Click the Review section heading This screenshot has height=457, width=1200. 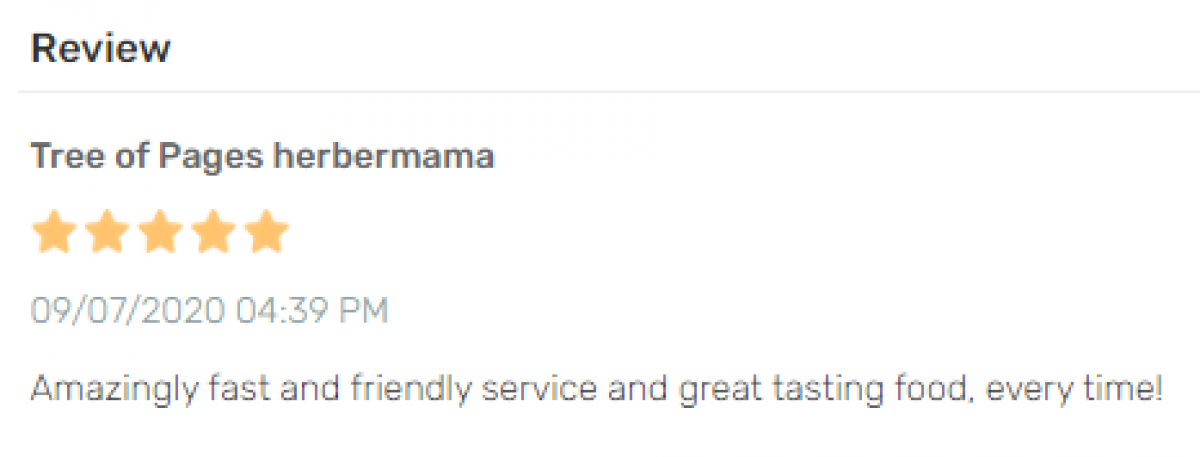pos(100,48)
